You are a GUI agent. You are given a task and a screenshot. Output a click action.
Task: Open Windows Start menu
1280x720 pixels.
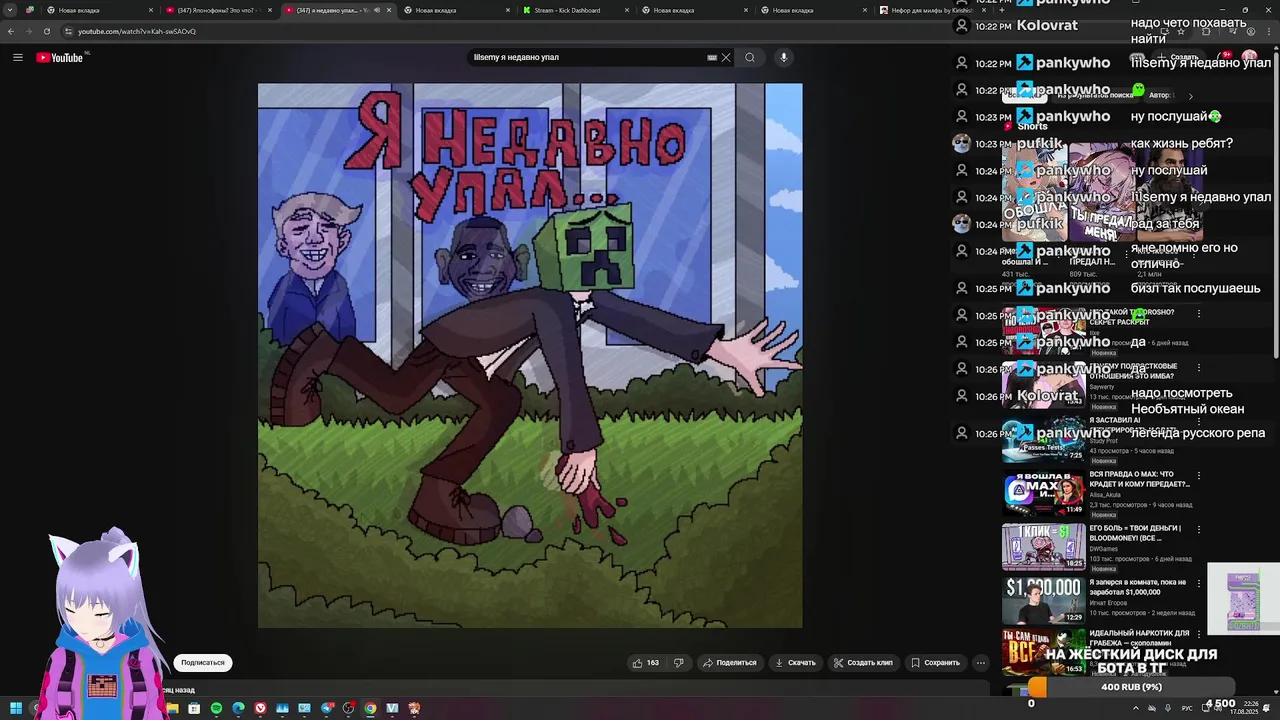(x=16, y=708)
